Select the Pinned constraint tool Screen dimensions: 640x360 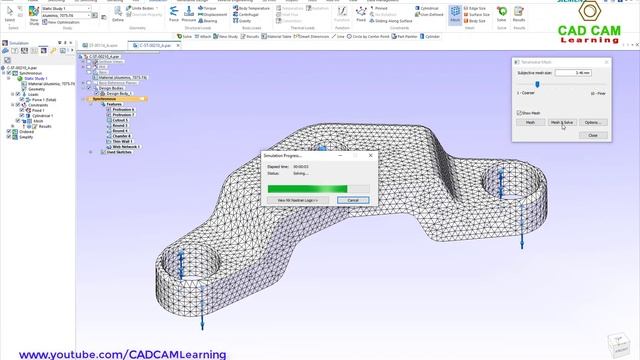tap(378, 8)
